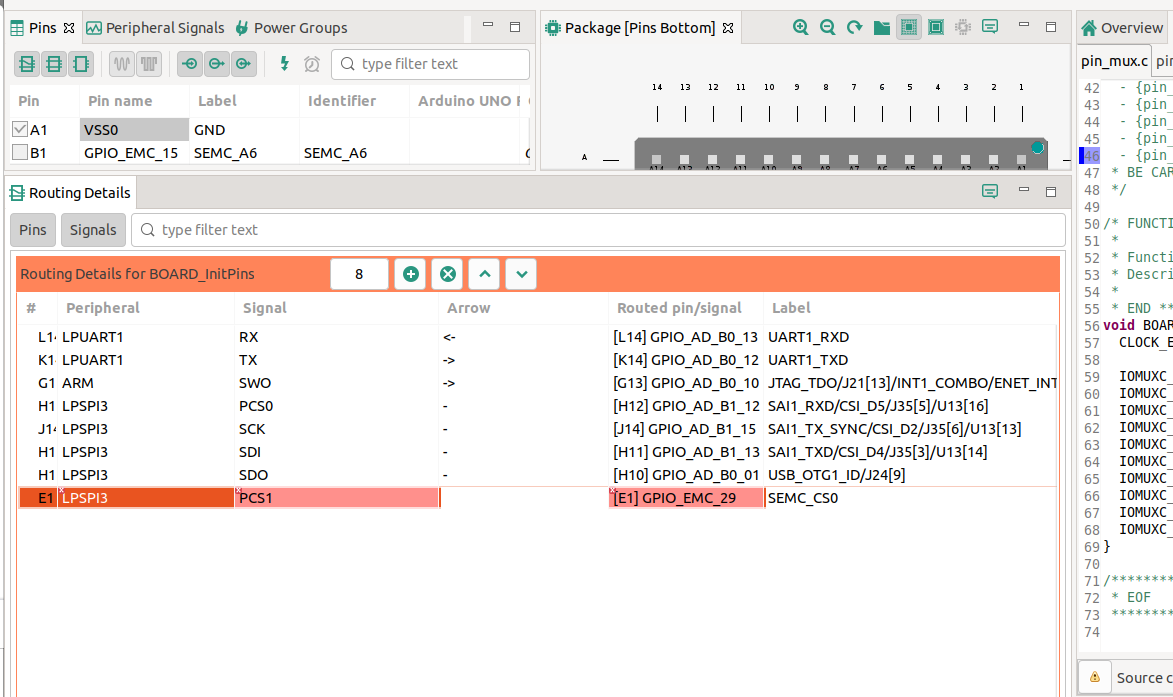Toggle the digital square-wave signal filter icon
Viewport: 1173px width, 697px height.
point(149,64)
